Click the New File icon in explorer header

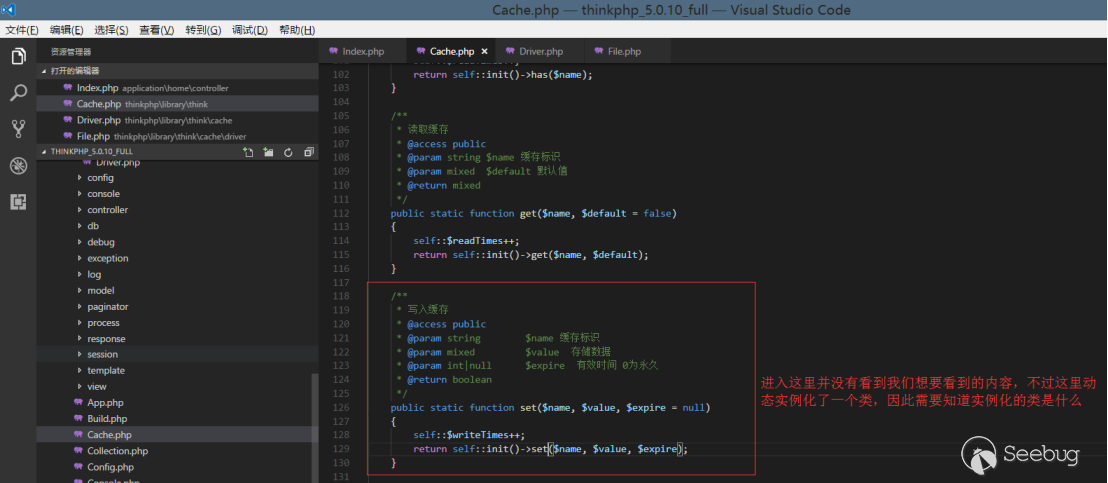[248, 152]
